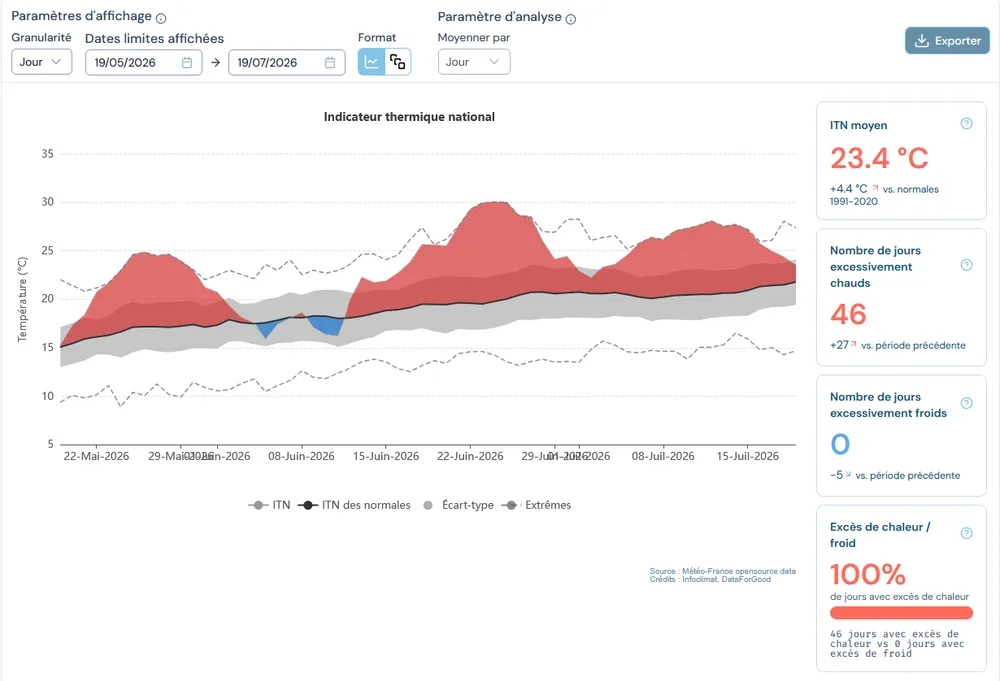Open calendar icon in start date field
Viewport: 1000px width, 681px height.
pos(187,62)
